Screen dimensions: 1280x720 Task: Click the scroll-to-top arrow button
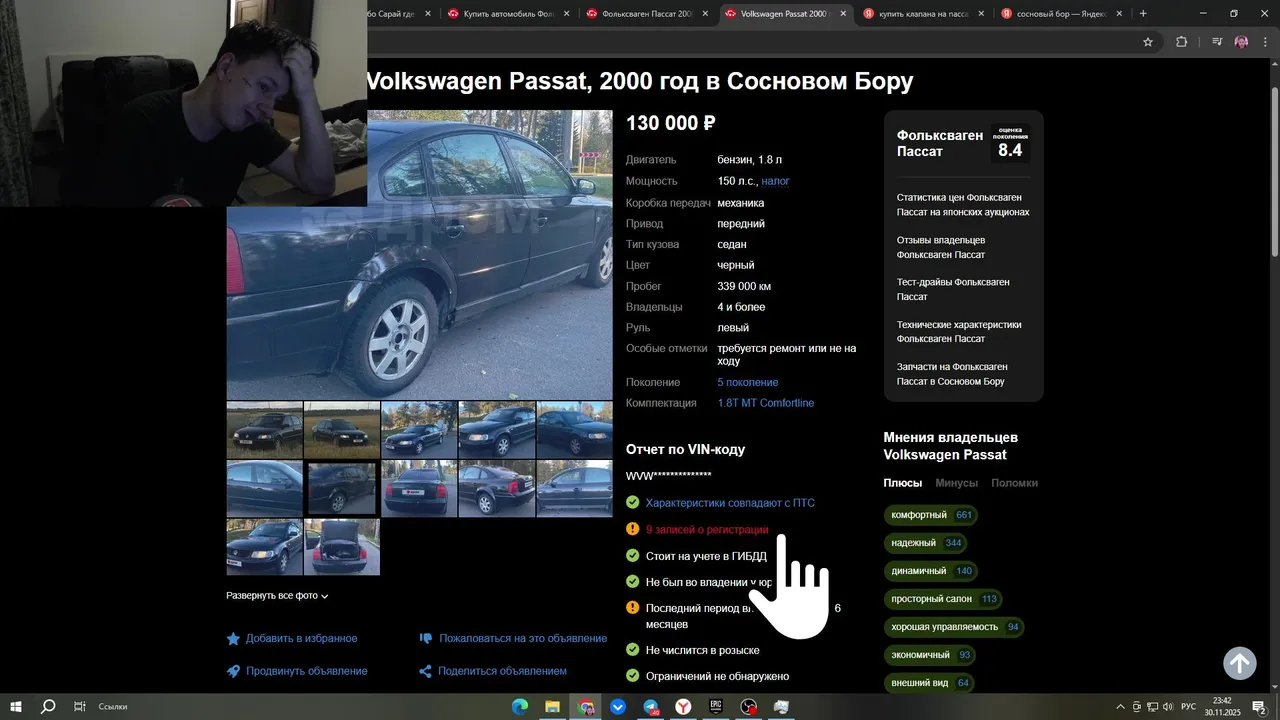pyautogui.click(x=1240, y=663)
